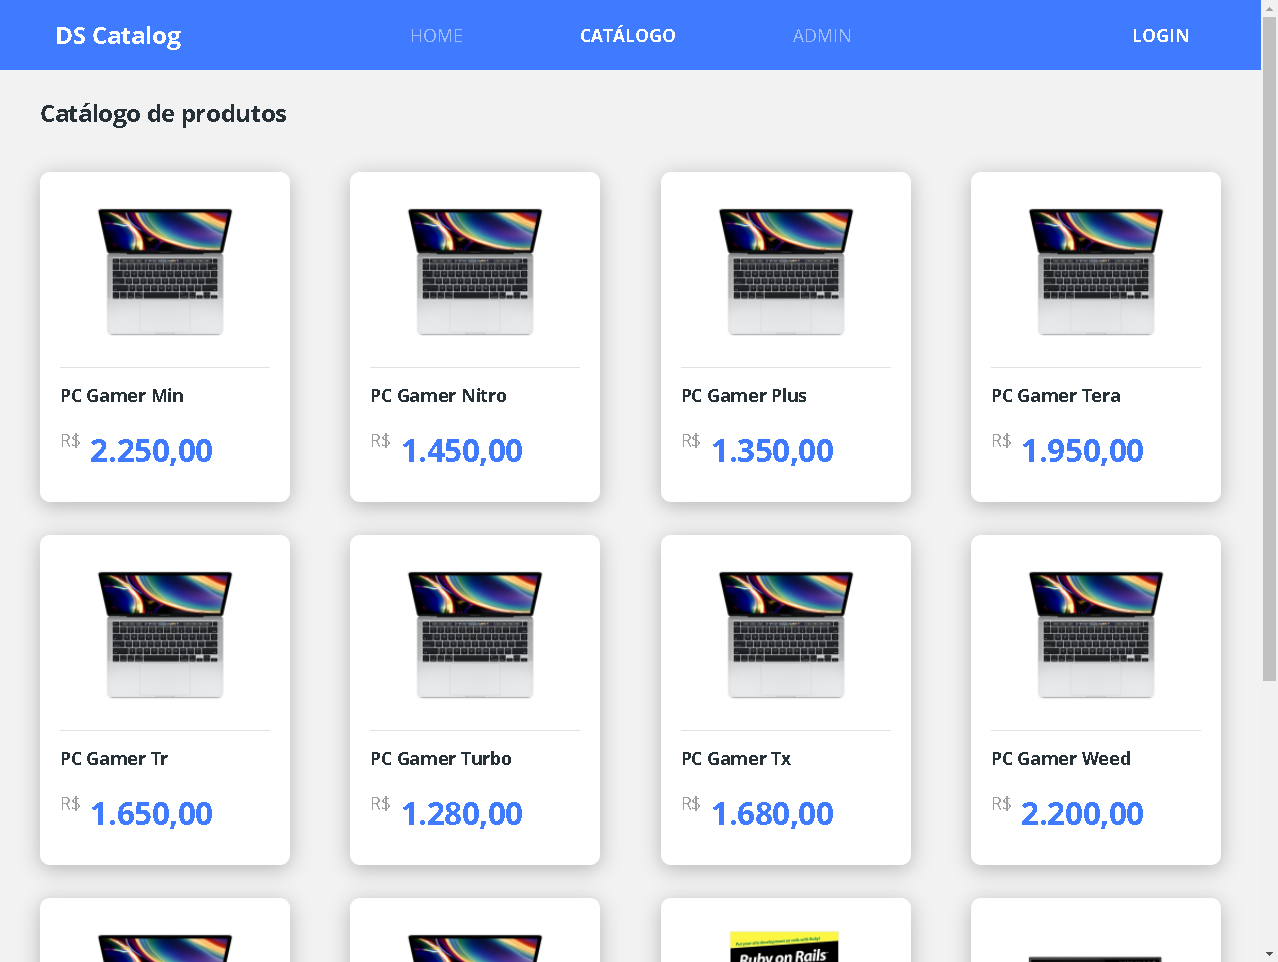Click the scrollbar down arrow

[x=1270, y=954]
